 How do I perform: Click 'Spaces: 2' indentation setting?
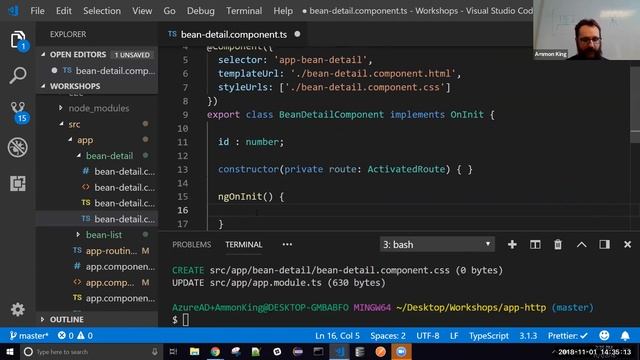coord(388,336)
